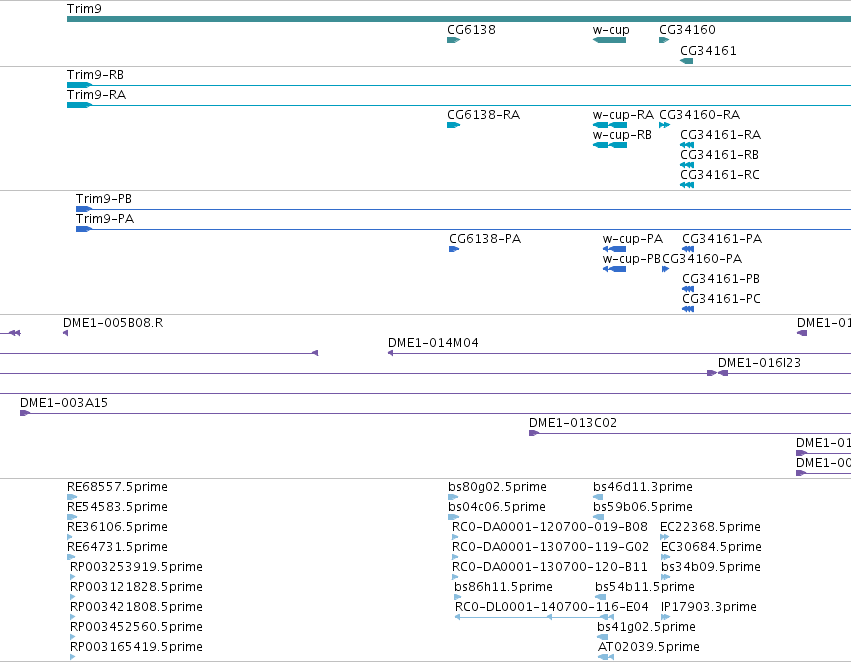The width and height of the screenshot is (851, 662).
Task: Click the RE68557.5prime EST label
Action: click(x=117, y=487)
